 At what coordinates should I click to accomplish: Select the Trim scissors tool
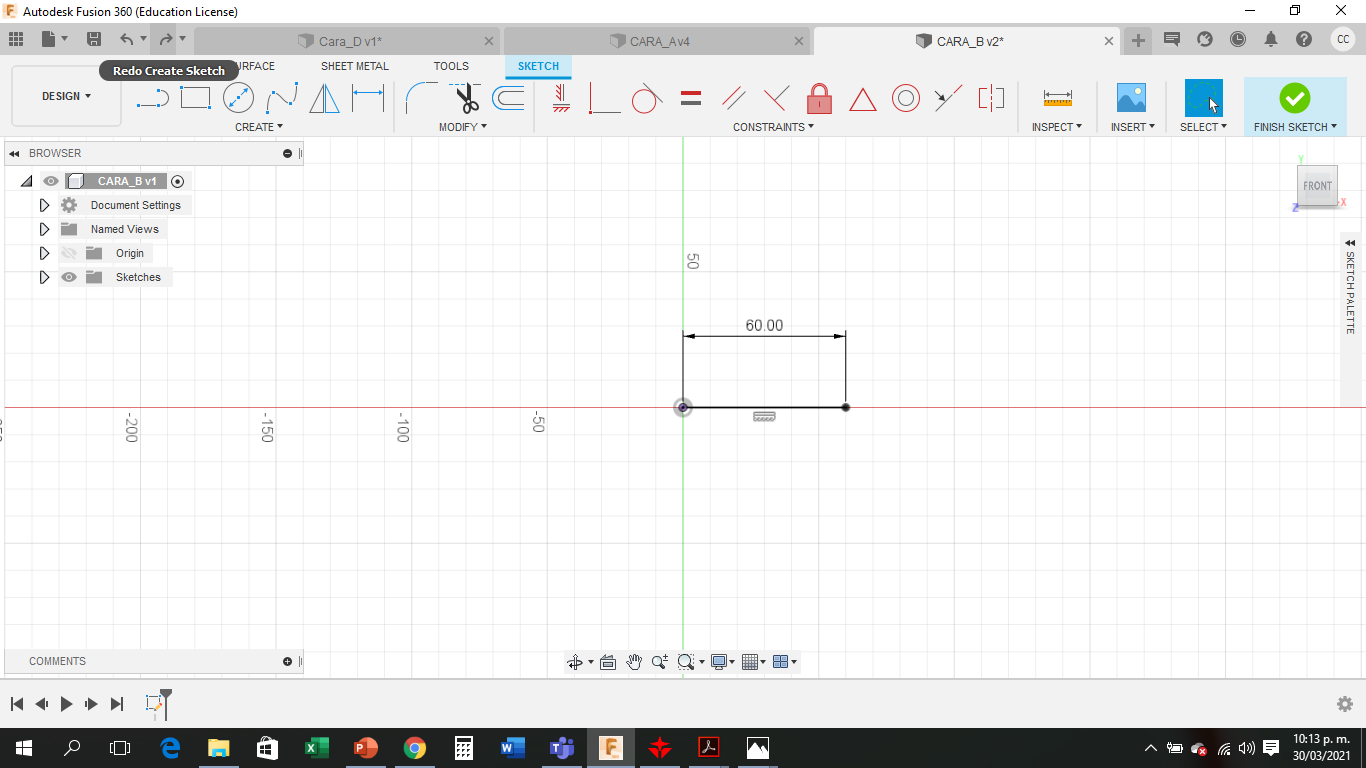(465, 98)
